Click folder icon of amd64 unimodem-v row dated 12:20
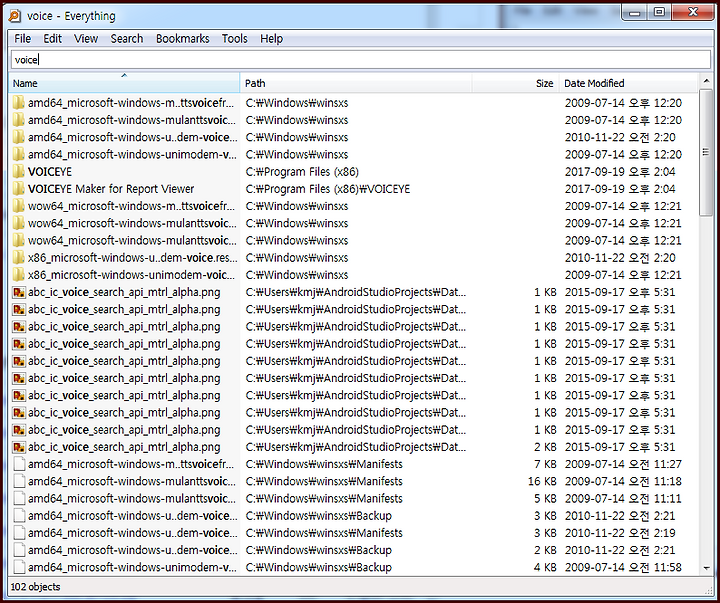The width and height of the screenshot is (720, 603). [x=19, y=154]
